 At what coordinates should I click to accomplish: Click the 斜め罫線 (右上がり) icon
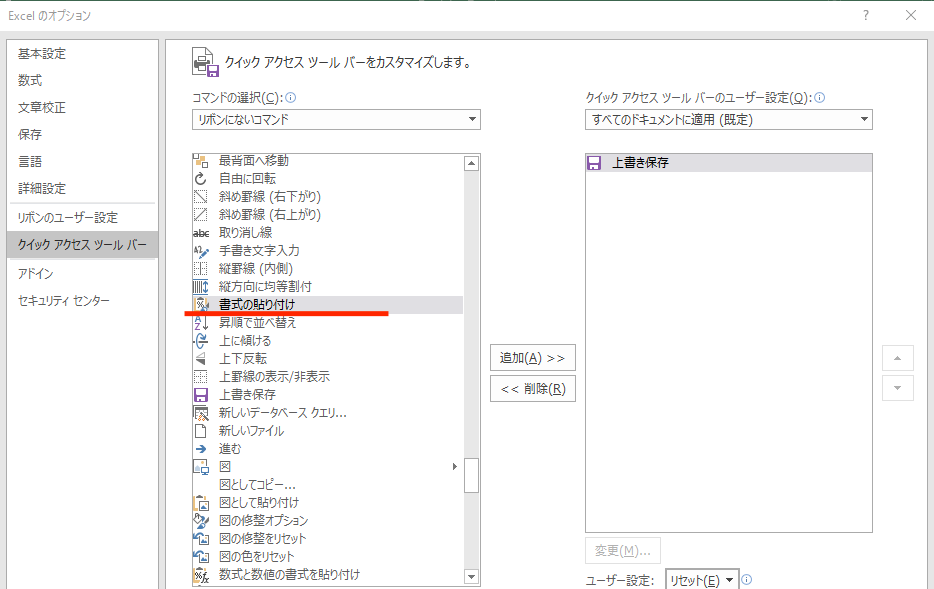point(201,214)
